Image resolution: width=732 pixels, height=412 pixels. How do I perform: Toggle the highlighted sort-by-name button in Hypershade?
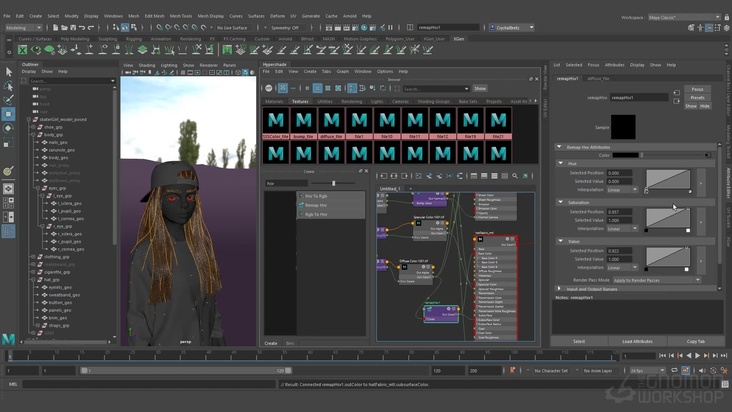tap(352, 88)
